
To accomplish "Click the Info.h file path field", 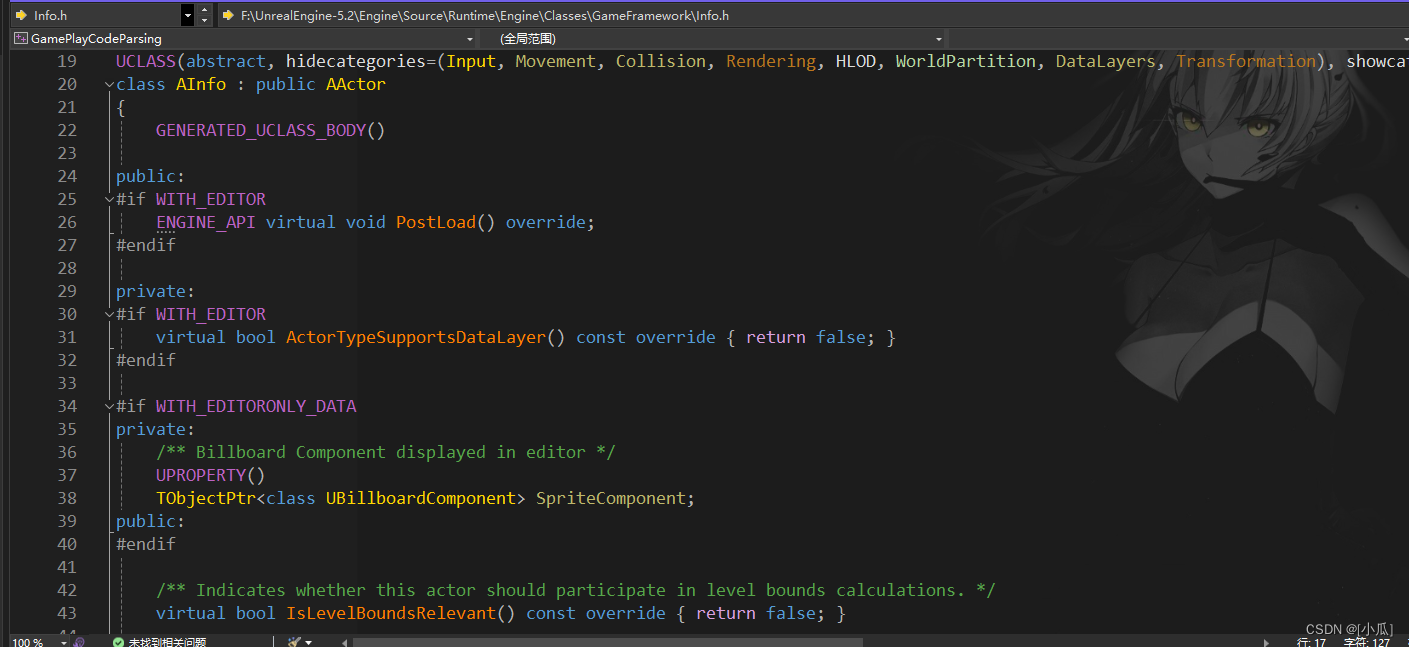I will 812,15.
